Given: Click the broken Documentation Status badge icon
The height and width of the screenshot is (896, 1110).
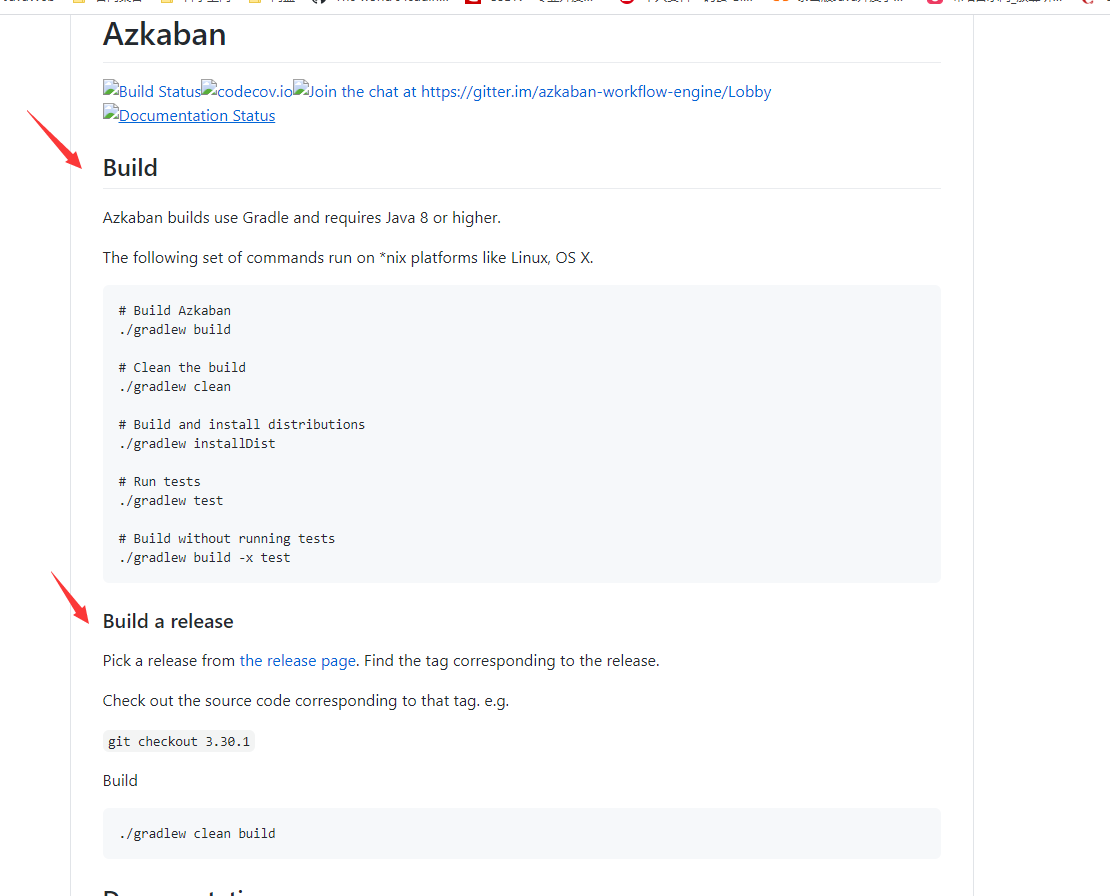Looking at the screenshot, I should point(110,111).
